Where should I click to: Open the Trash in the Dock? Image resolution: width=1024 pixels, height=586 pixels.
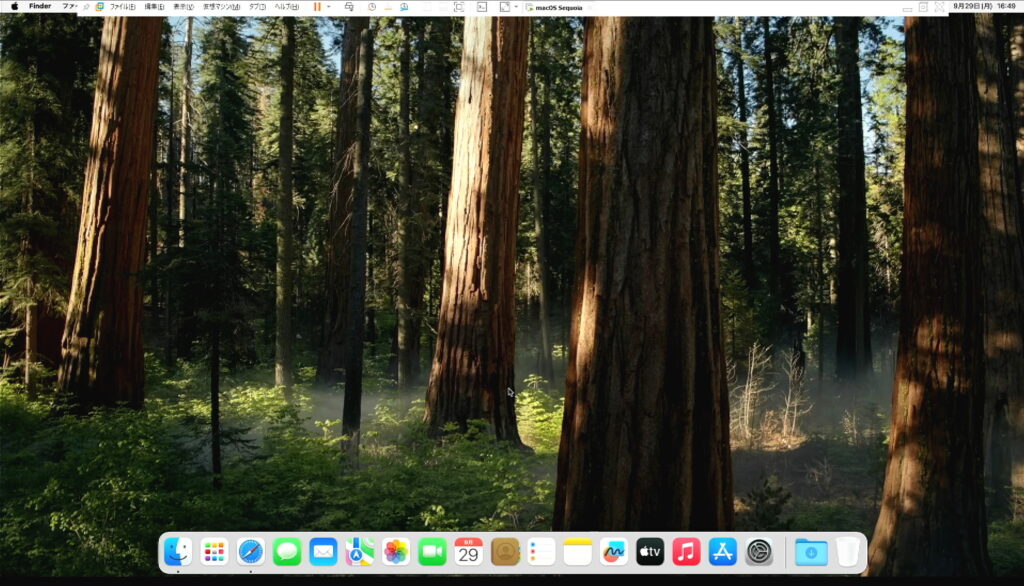(848, 551)
